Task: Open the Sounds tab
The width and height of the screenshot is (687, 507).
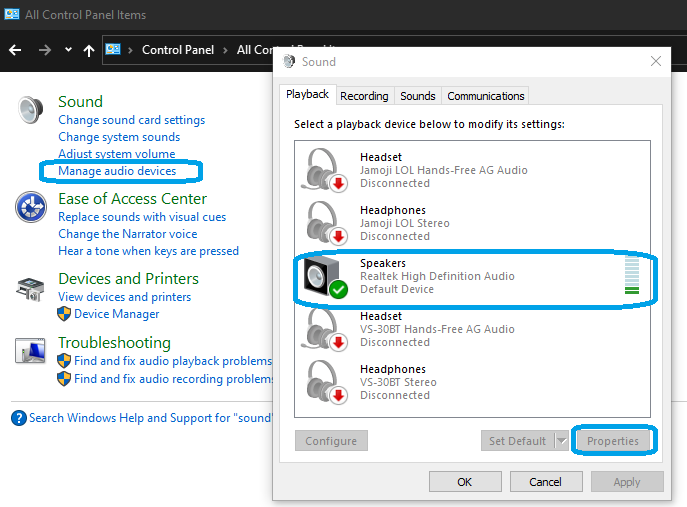Action: [x=418, y=96]
